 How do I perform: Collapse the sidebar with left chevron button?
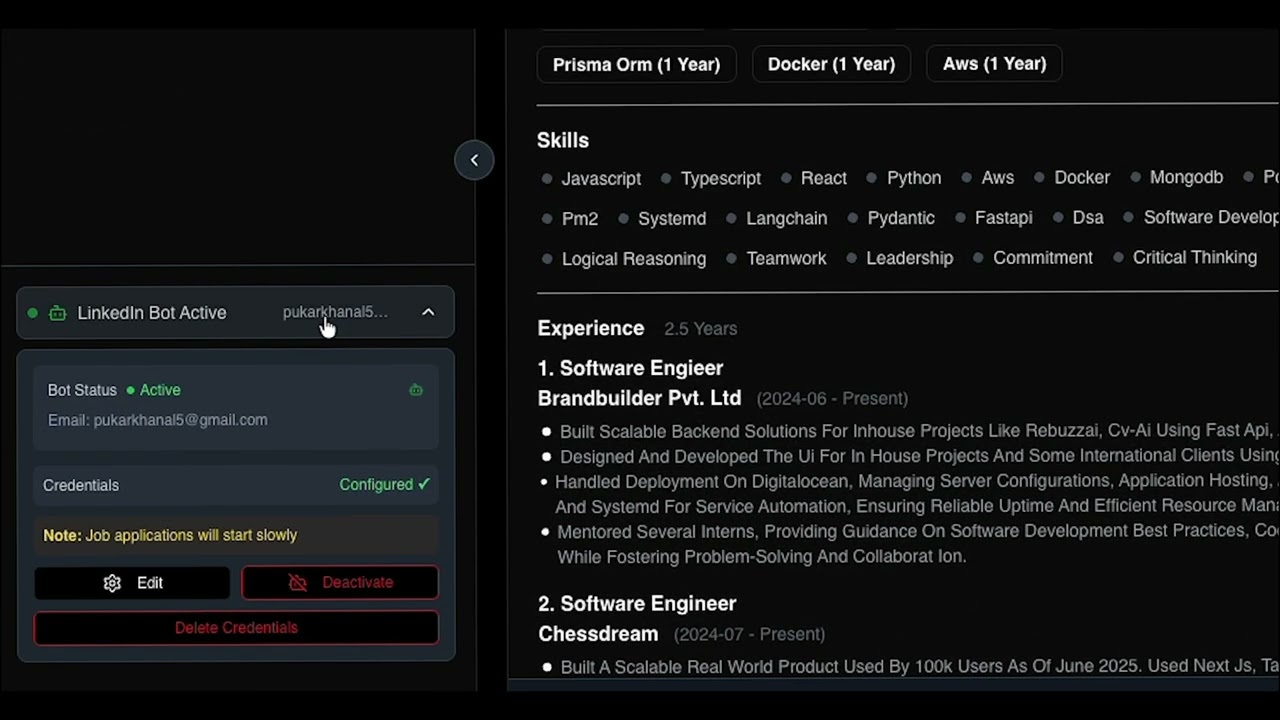(x=474, y=160)
